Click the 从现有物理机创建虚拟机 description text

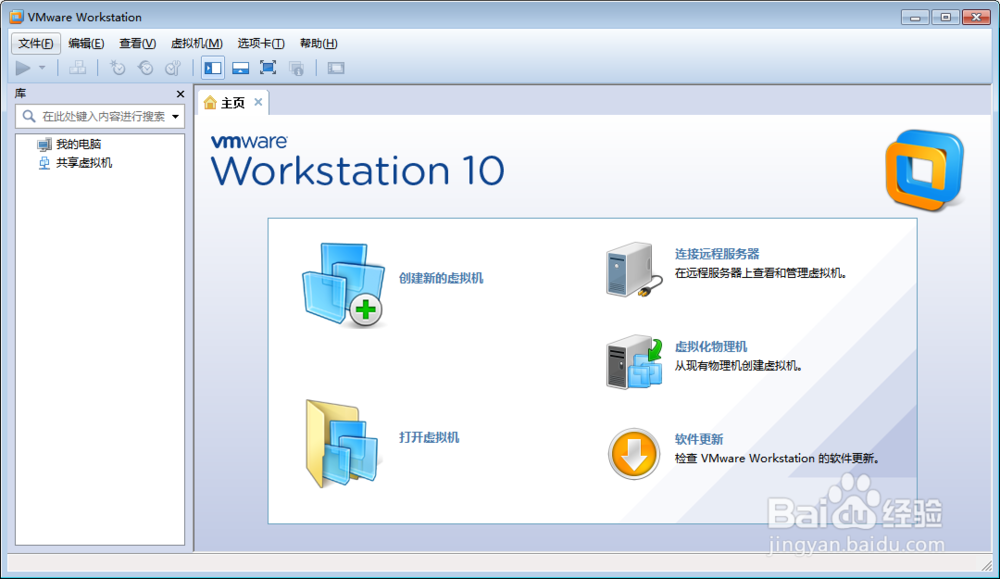[x=739, y=366]
